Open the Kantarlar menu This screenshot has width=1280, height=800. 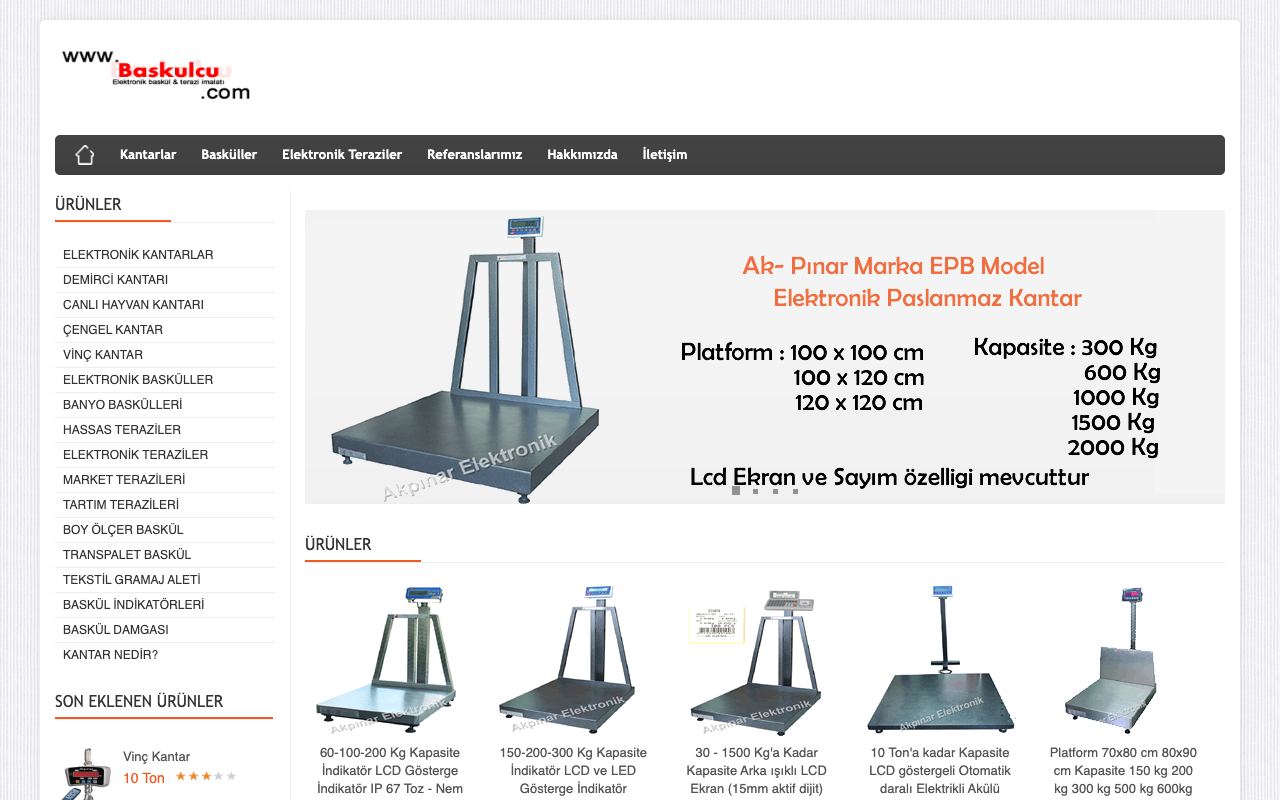tap(148, 155)
